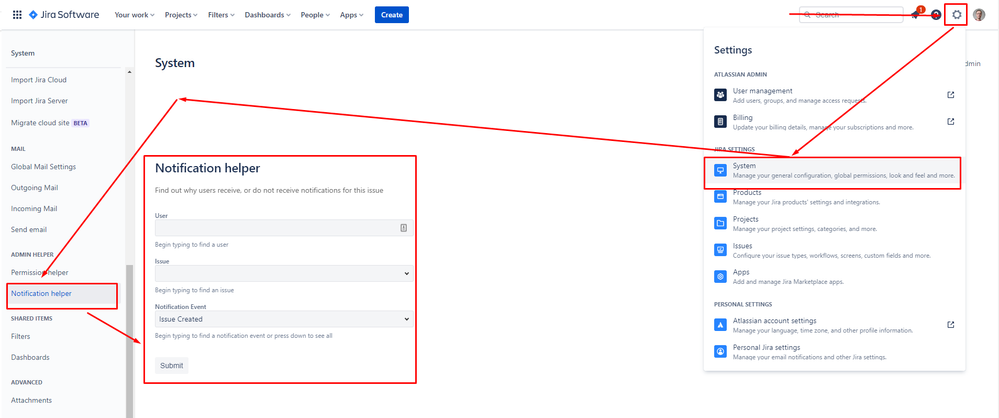Open Global Mail Settings
This screenshot has width=999, height=418.
coord(43,167)
